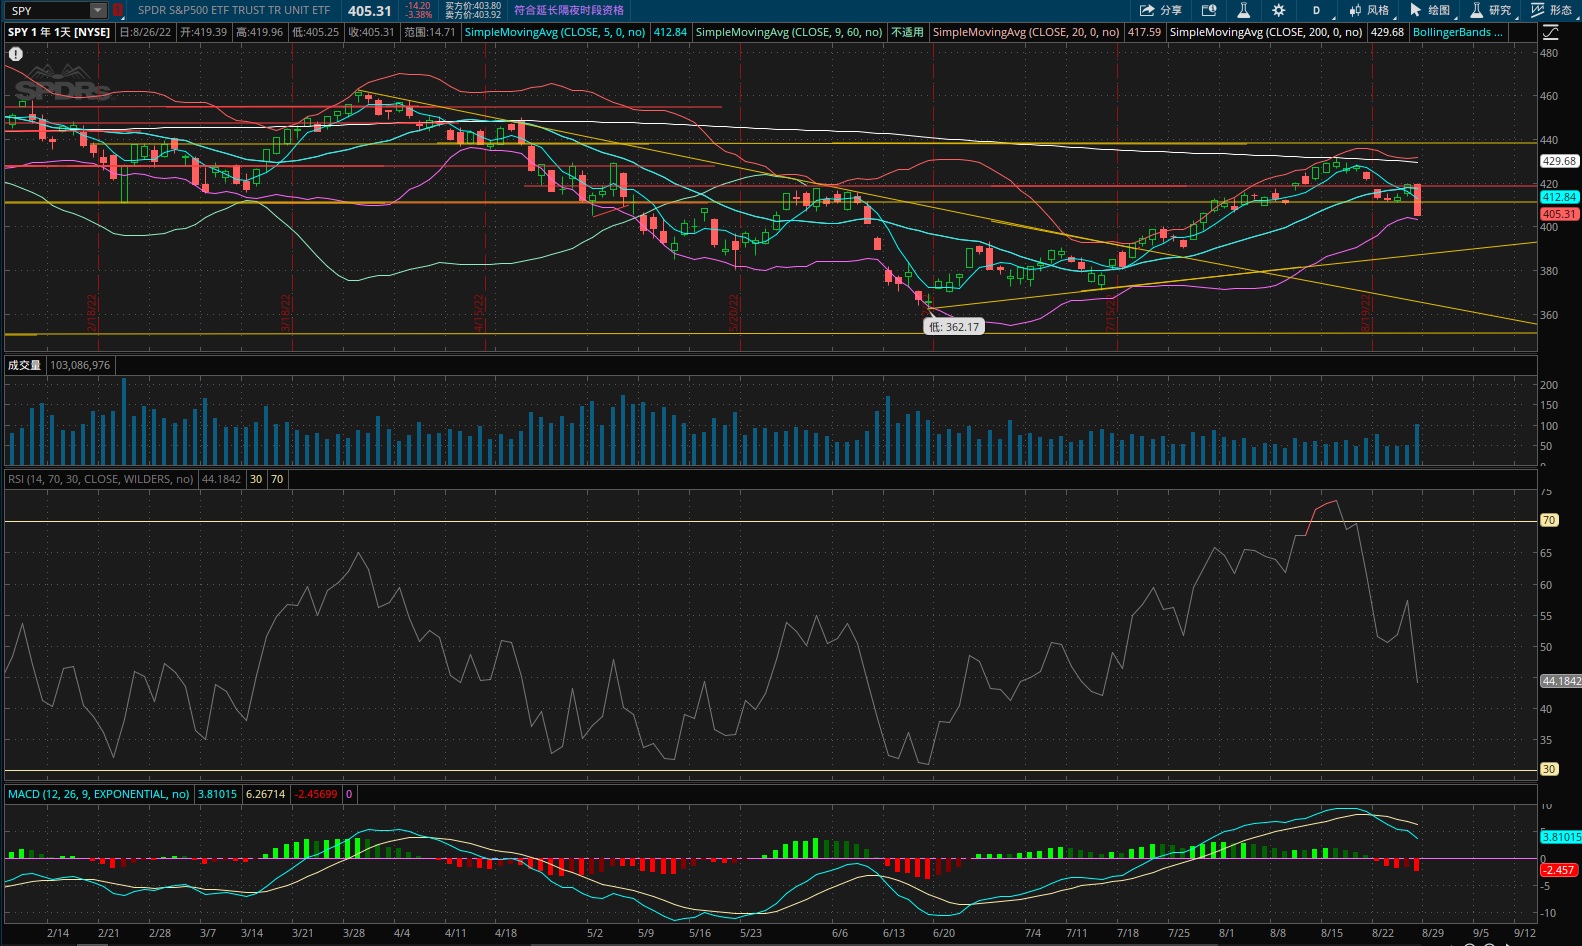Click the volume value 103,086,976
The image size is (1582, 946).
coord(80,365)
